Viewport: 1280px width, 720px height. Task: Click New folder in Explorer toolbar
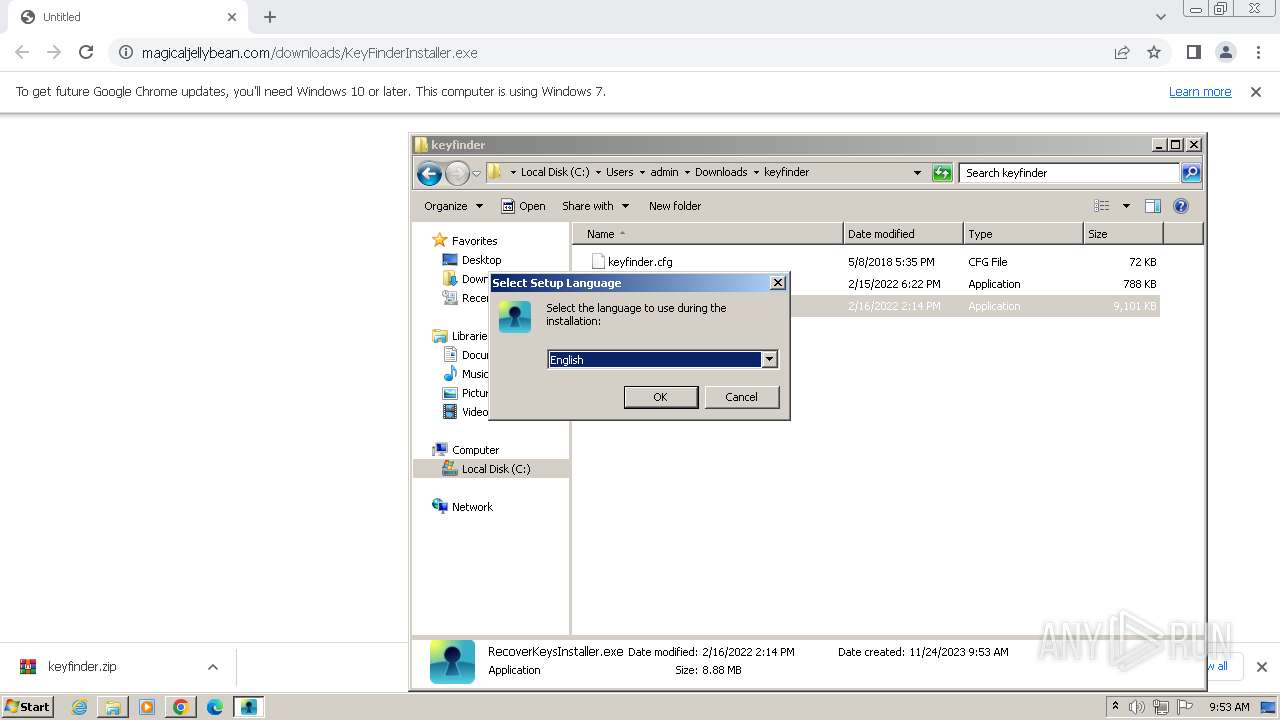point(675,206)
